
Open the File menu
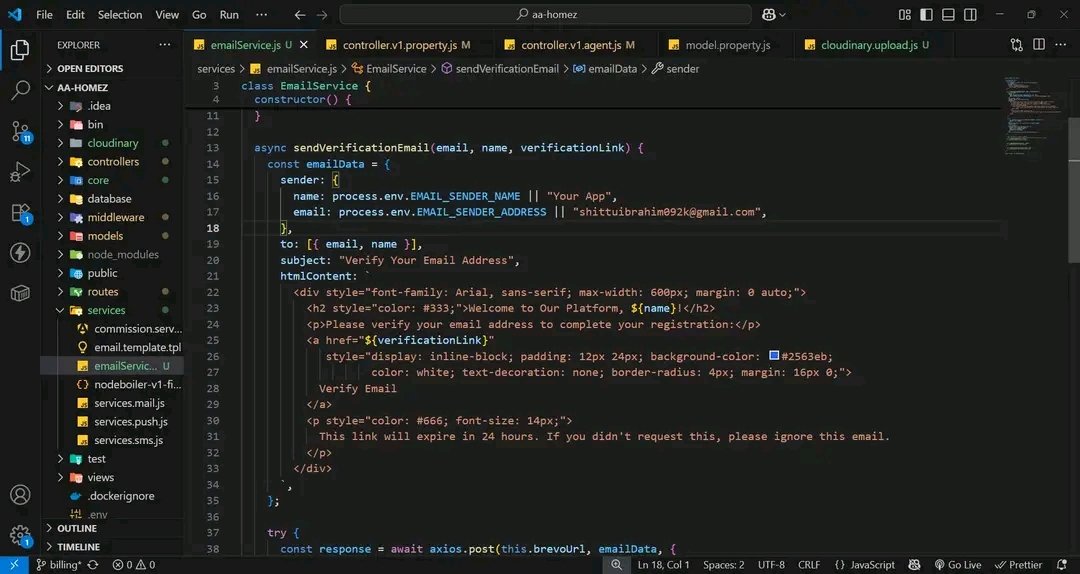pos(44,14)
